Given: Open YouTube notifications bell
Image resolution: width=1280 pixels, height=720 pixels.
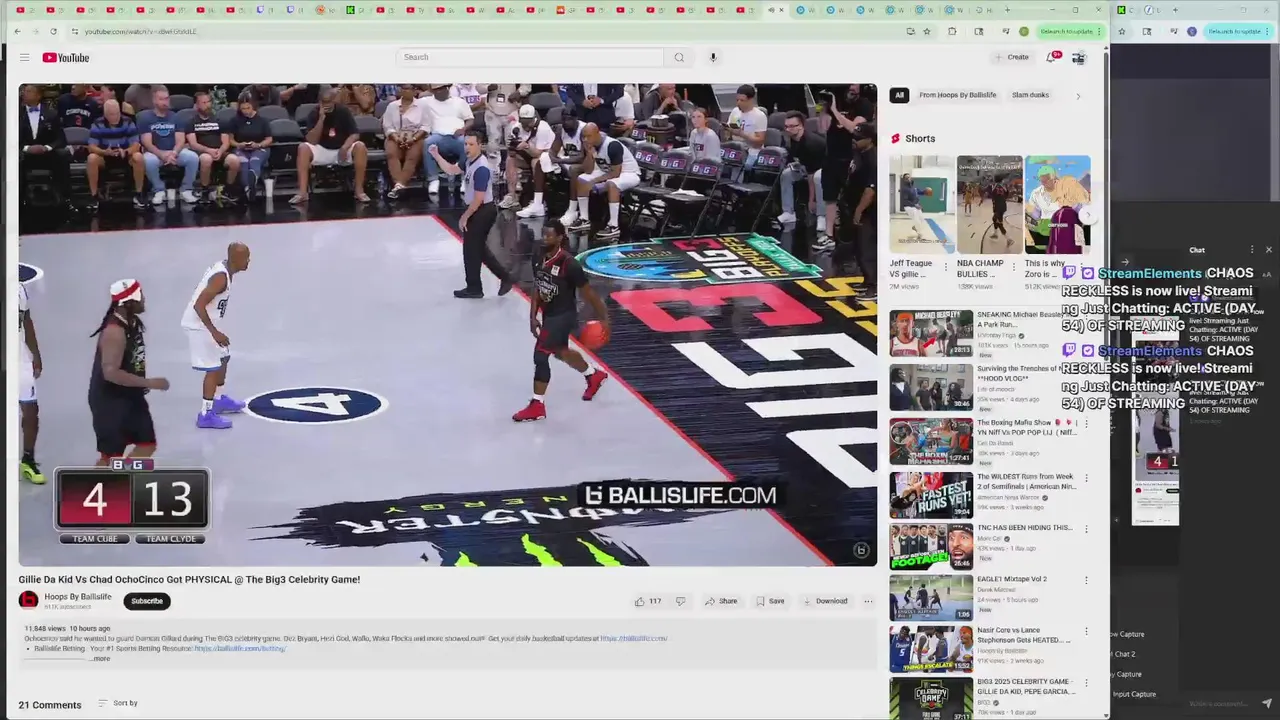Looking at the screenshot, I should click(1051, 57).
